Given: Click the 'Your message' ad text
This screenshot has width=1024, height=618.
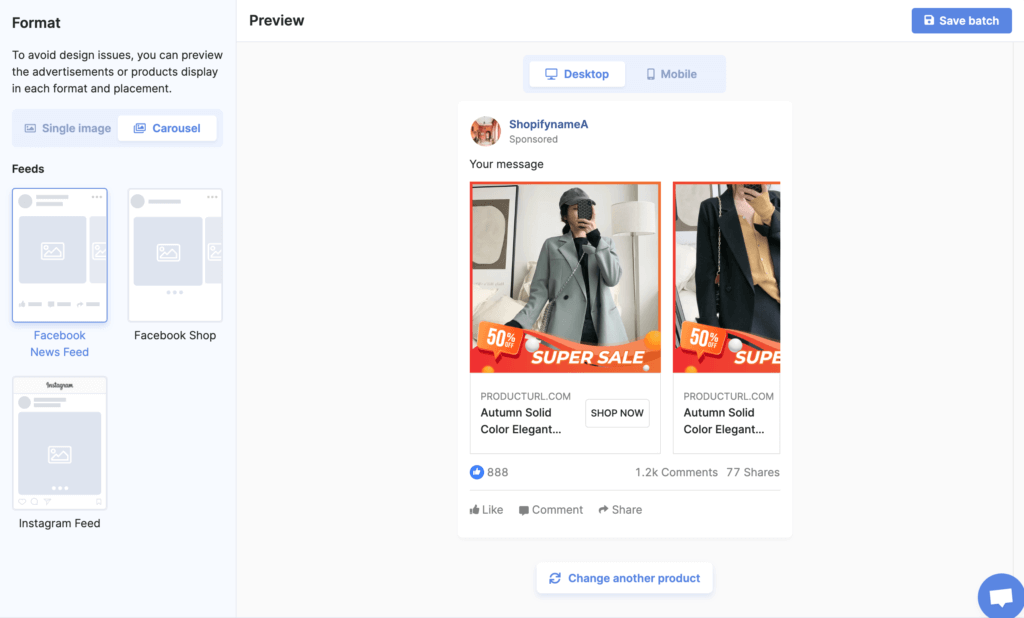Looking at the screenshot, I should 506,164.
